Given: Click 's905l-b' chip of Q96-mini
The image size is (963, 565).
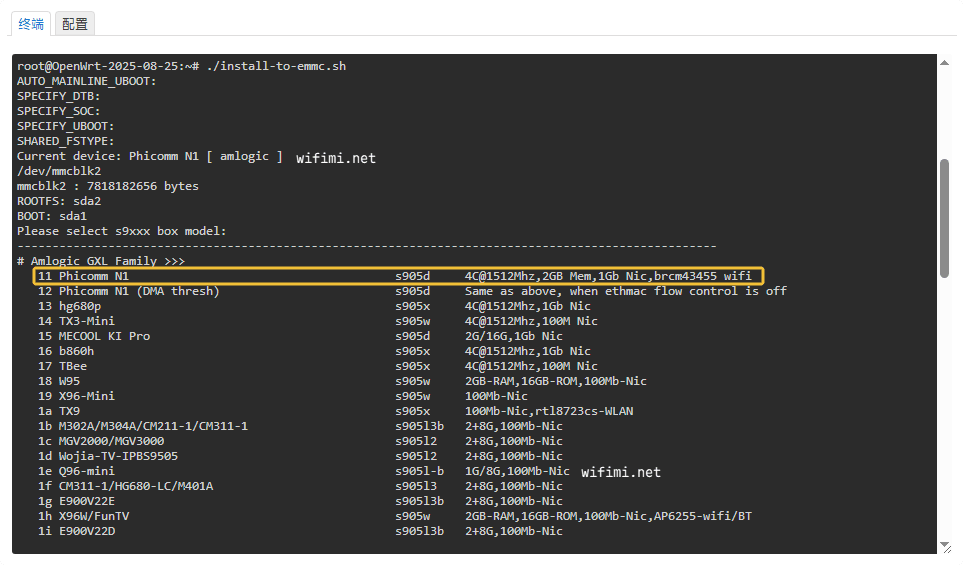Looking at the screenshot, I should [x=419, y=471].
